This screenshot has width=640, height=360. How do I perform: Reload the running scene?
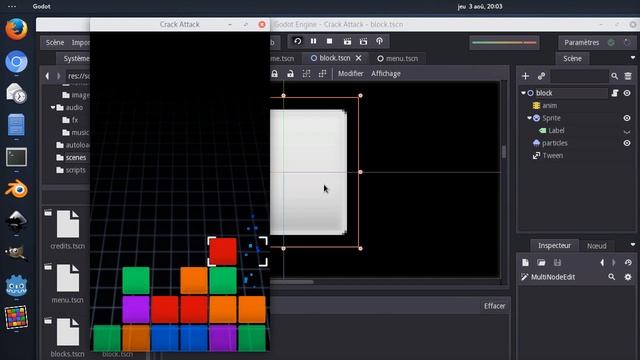coord(298,41)
